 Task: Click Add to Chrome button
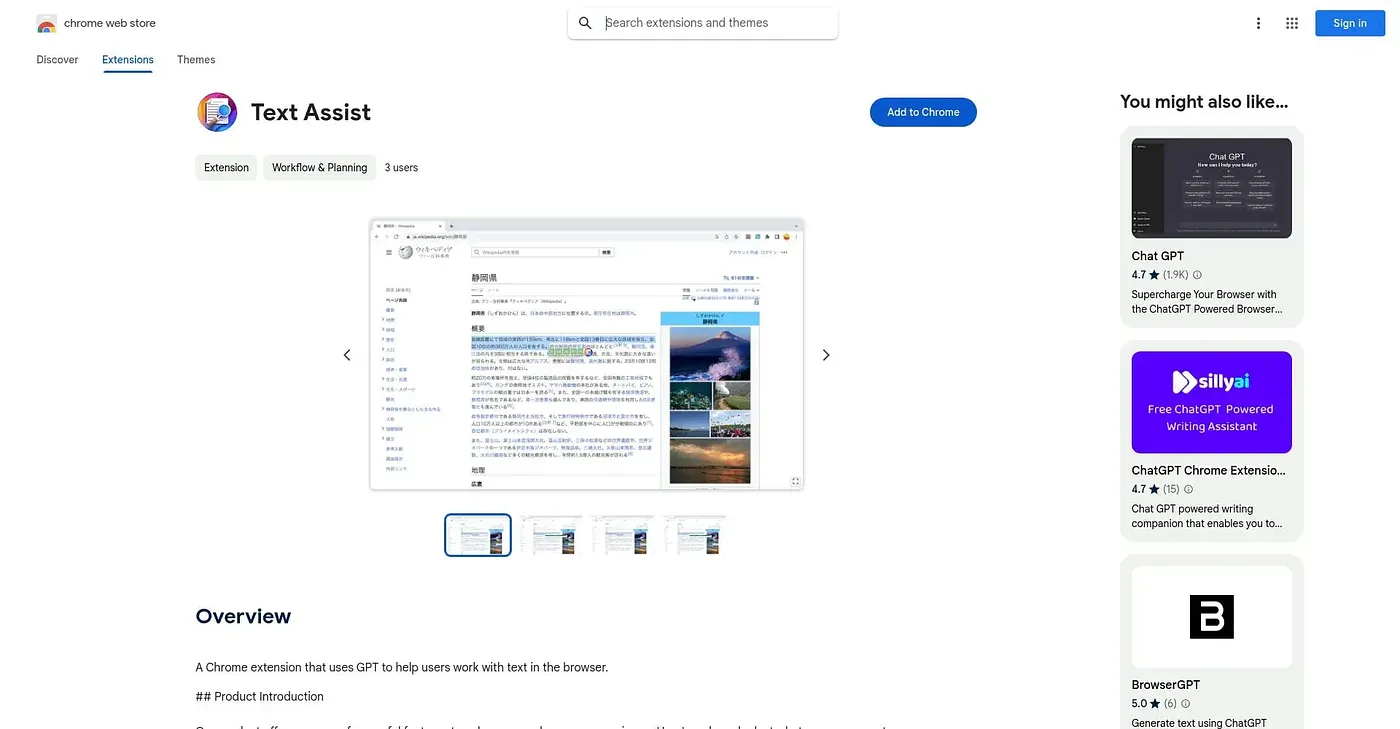923,112
